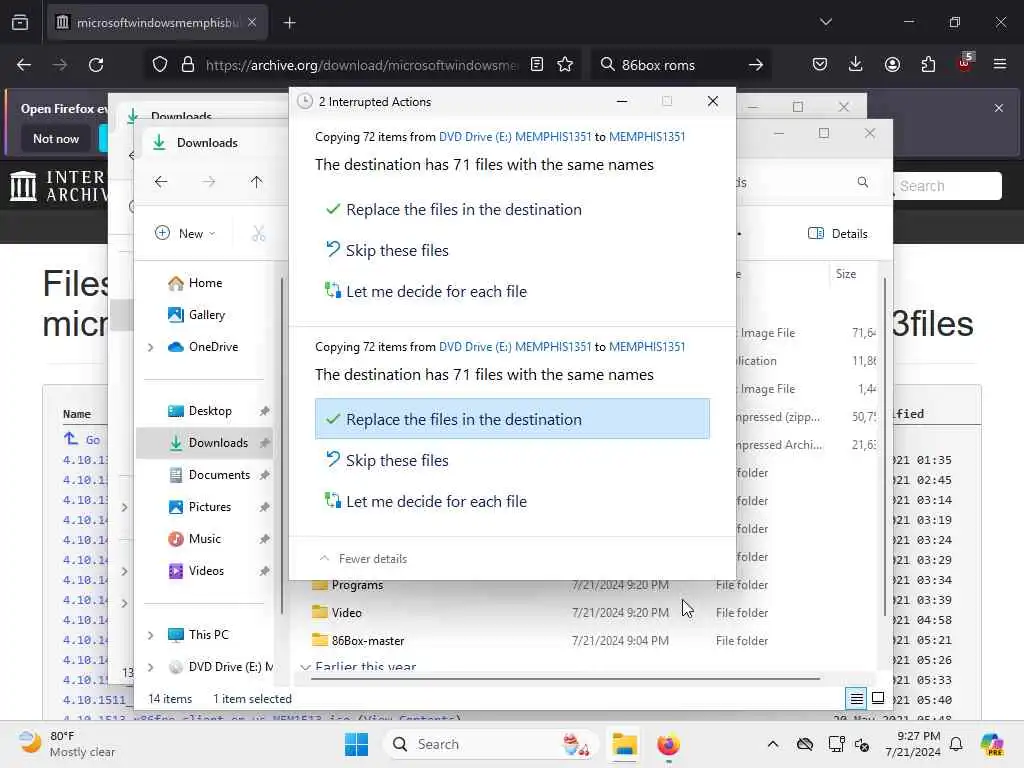Reload the Firefox page
The height and width of the screenshot is (768, 1024).
96,65
